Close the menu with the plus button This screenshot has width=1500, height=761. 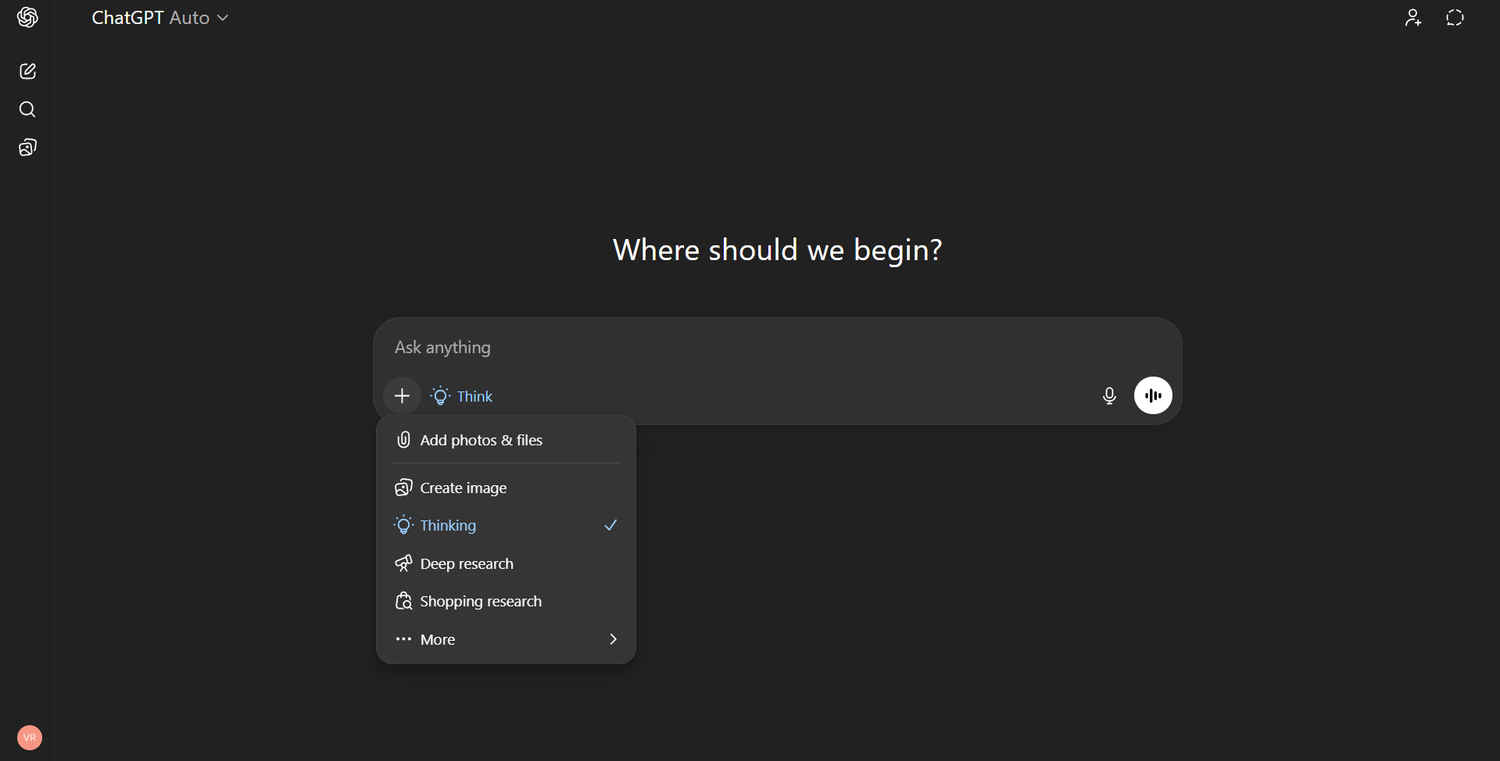point(402,396)
